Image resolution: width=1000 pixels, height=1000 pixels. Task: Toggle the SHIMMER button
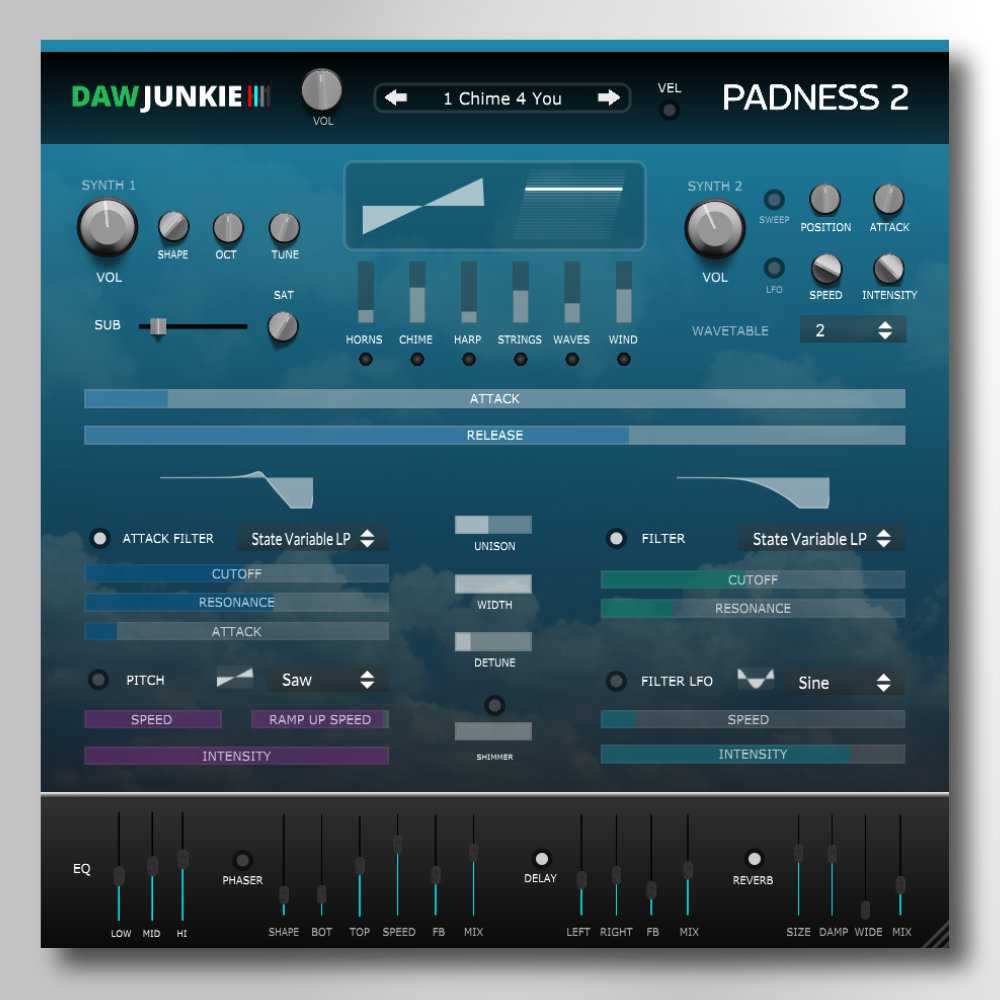click(x=494, y=706)
